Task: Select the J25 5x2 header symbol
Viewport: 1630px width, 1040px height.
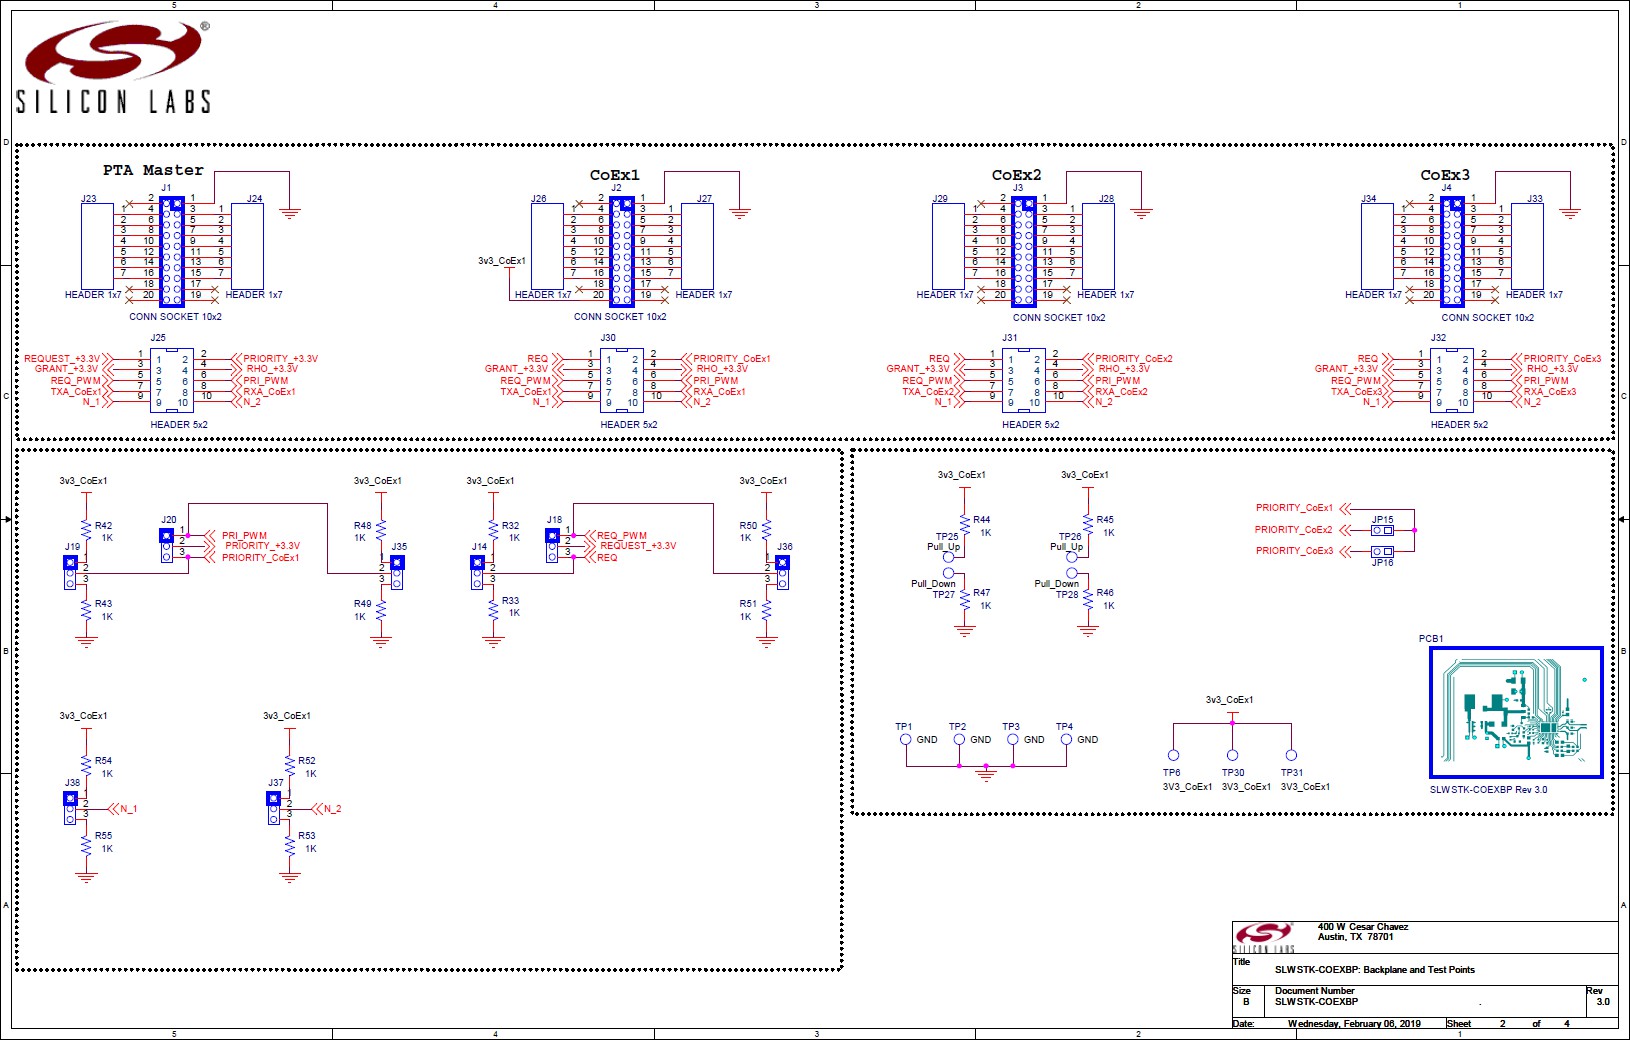Action: [x=171, y=380]
